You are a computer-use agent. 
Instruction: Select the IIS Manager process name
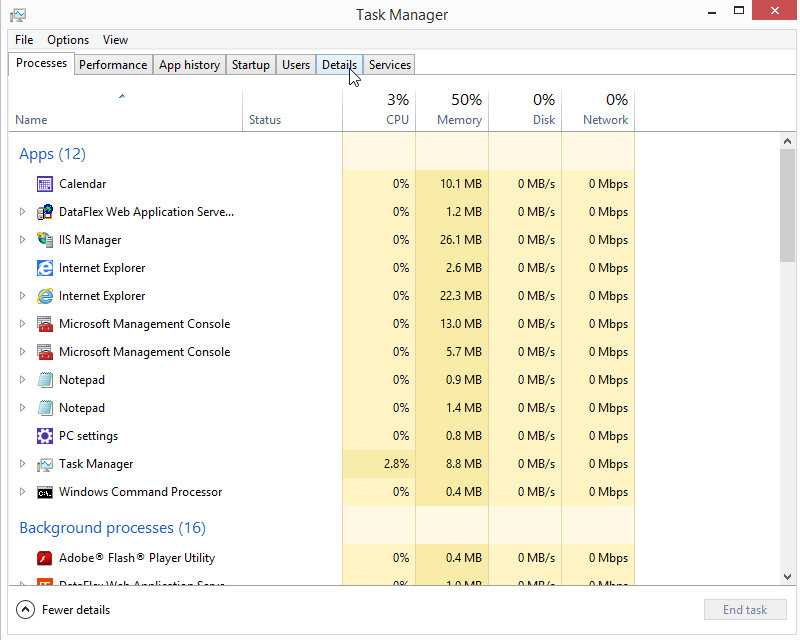90,240
